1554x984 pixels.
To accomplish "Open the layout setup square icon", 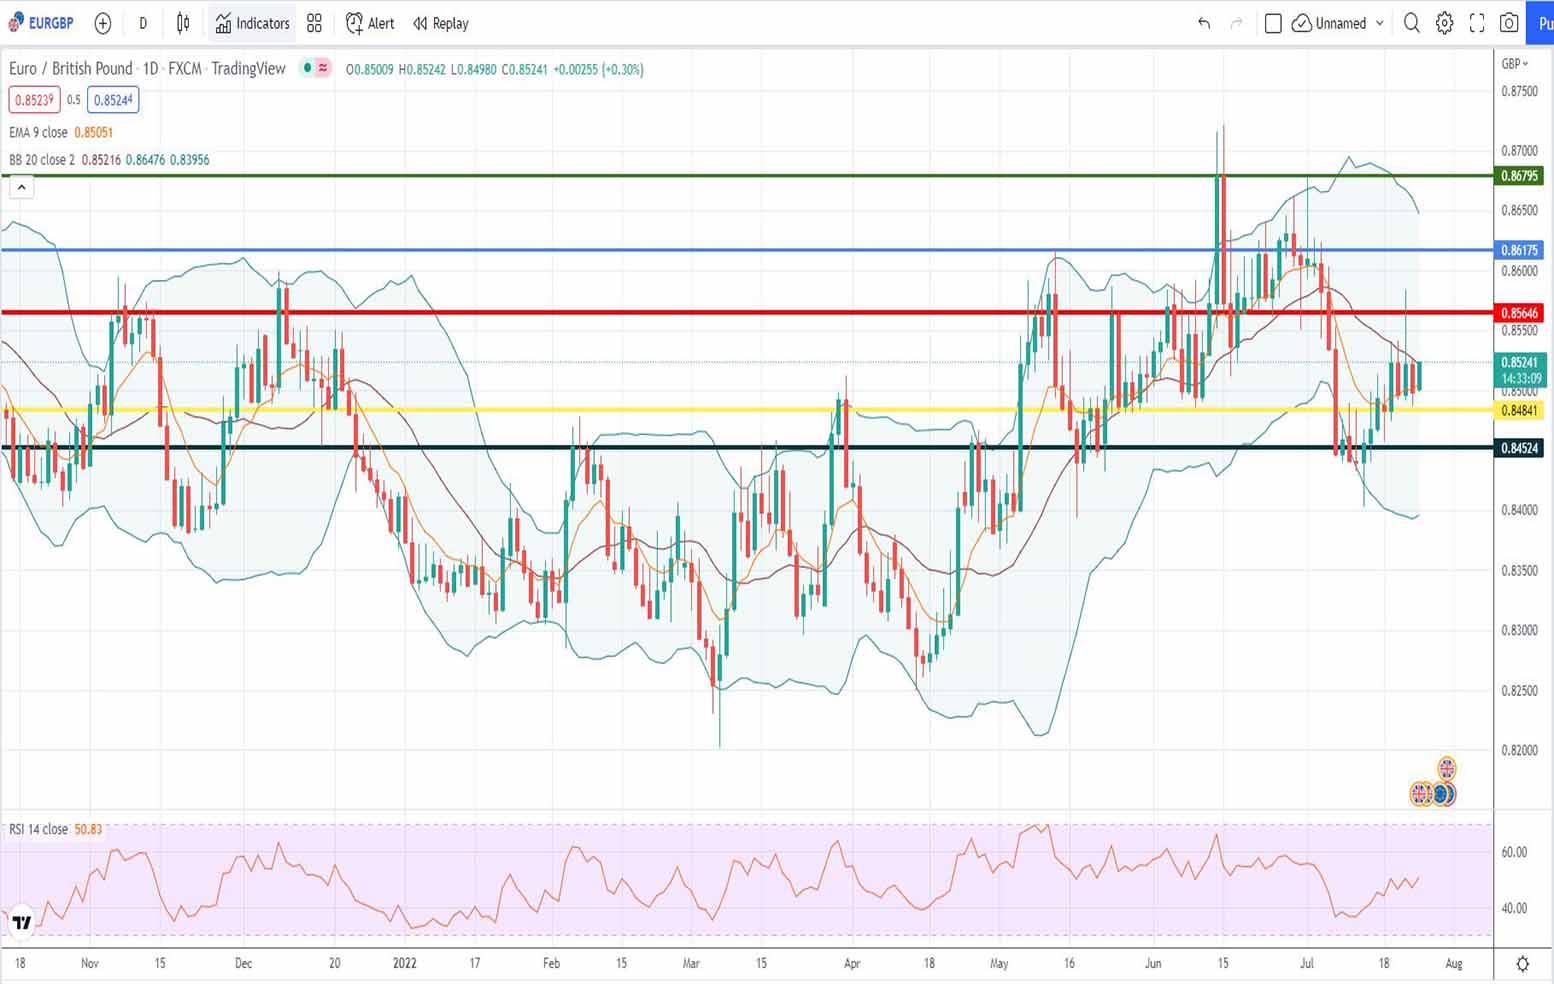I will 1273,23.
